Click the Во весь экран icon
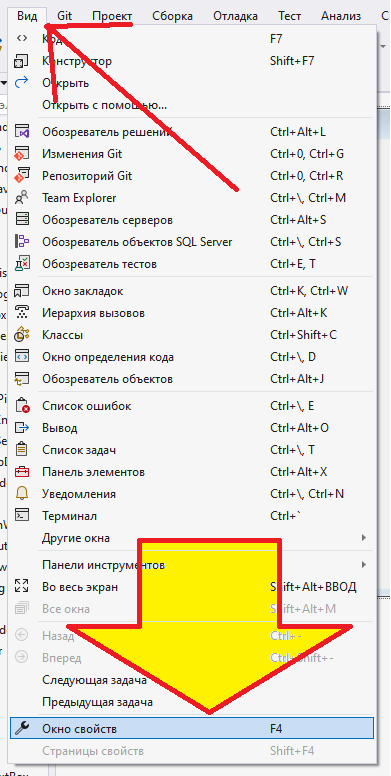This screenshot has width=391, height=776. 22,587
